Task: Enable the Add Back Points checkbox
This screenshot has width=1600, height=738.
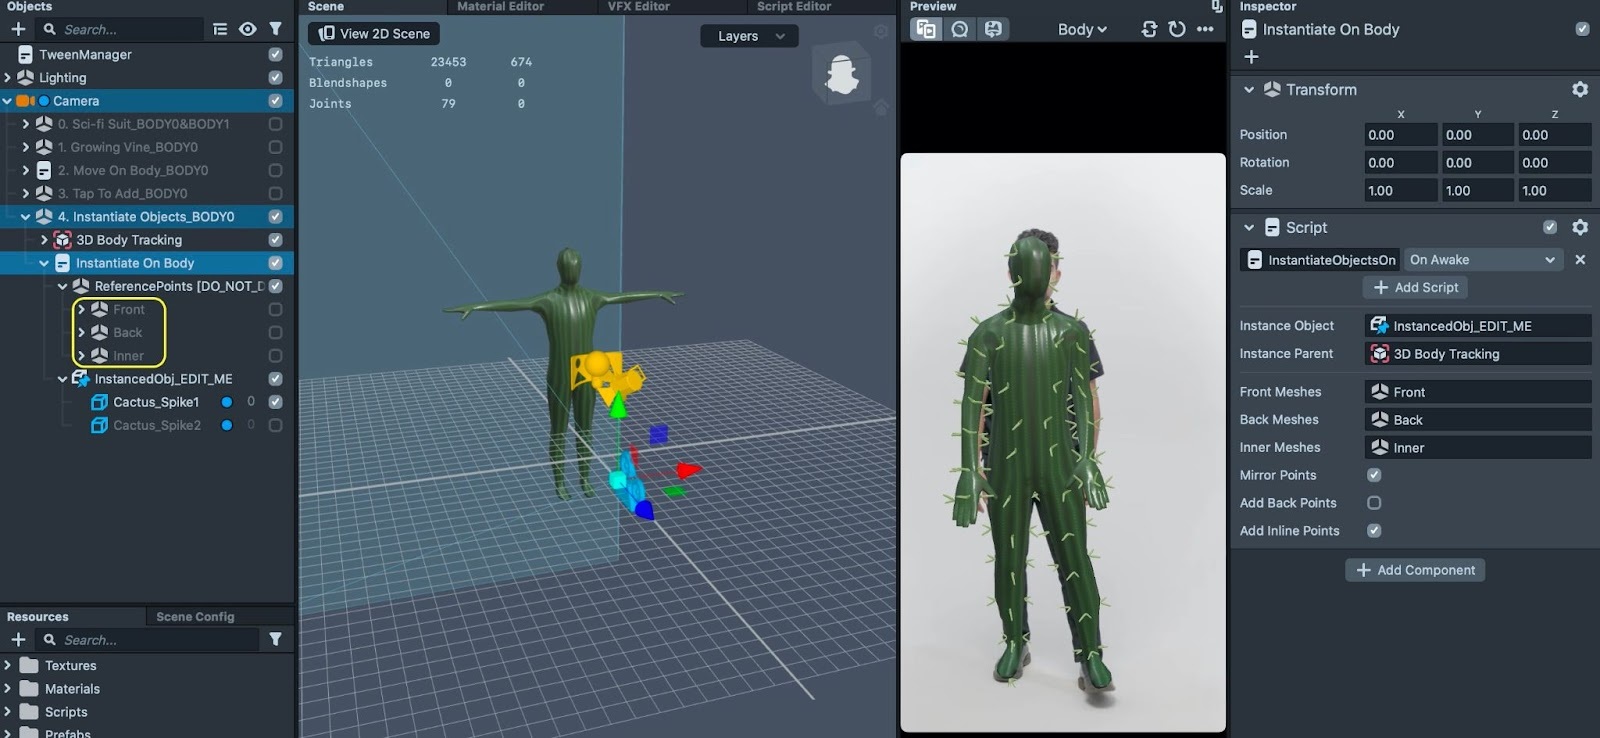Action: click(x=1374, y=503)
